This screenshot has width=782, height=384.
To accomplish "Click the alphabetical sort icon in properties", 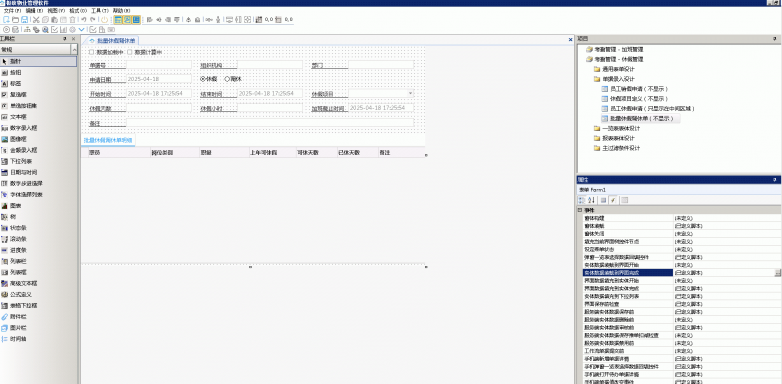I will pyautogui.click(x=592, y=200).
